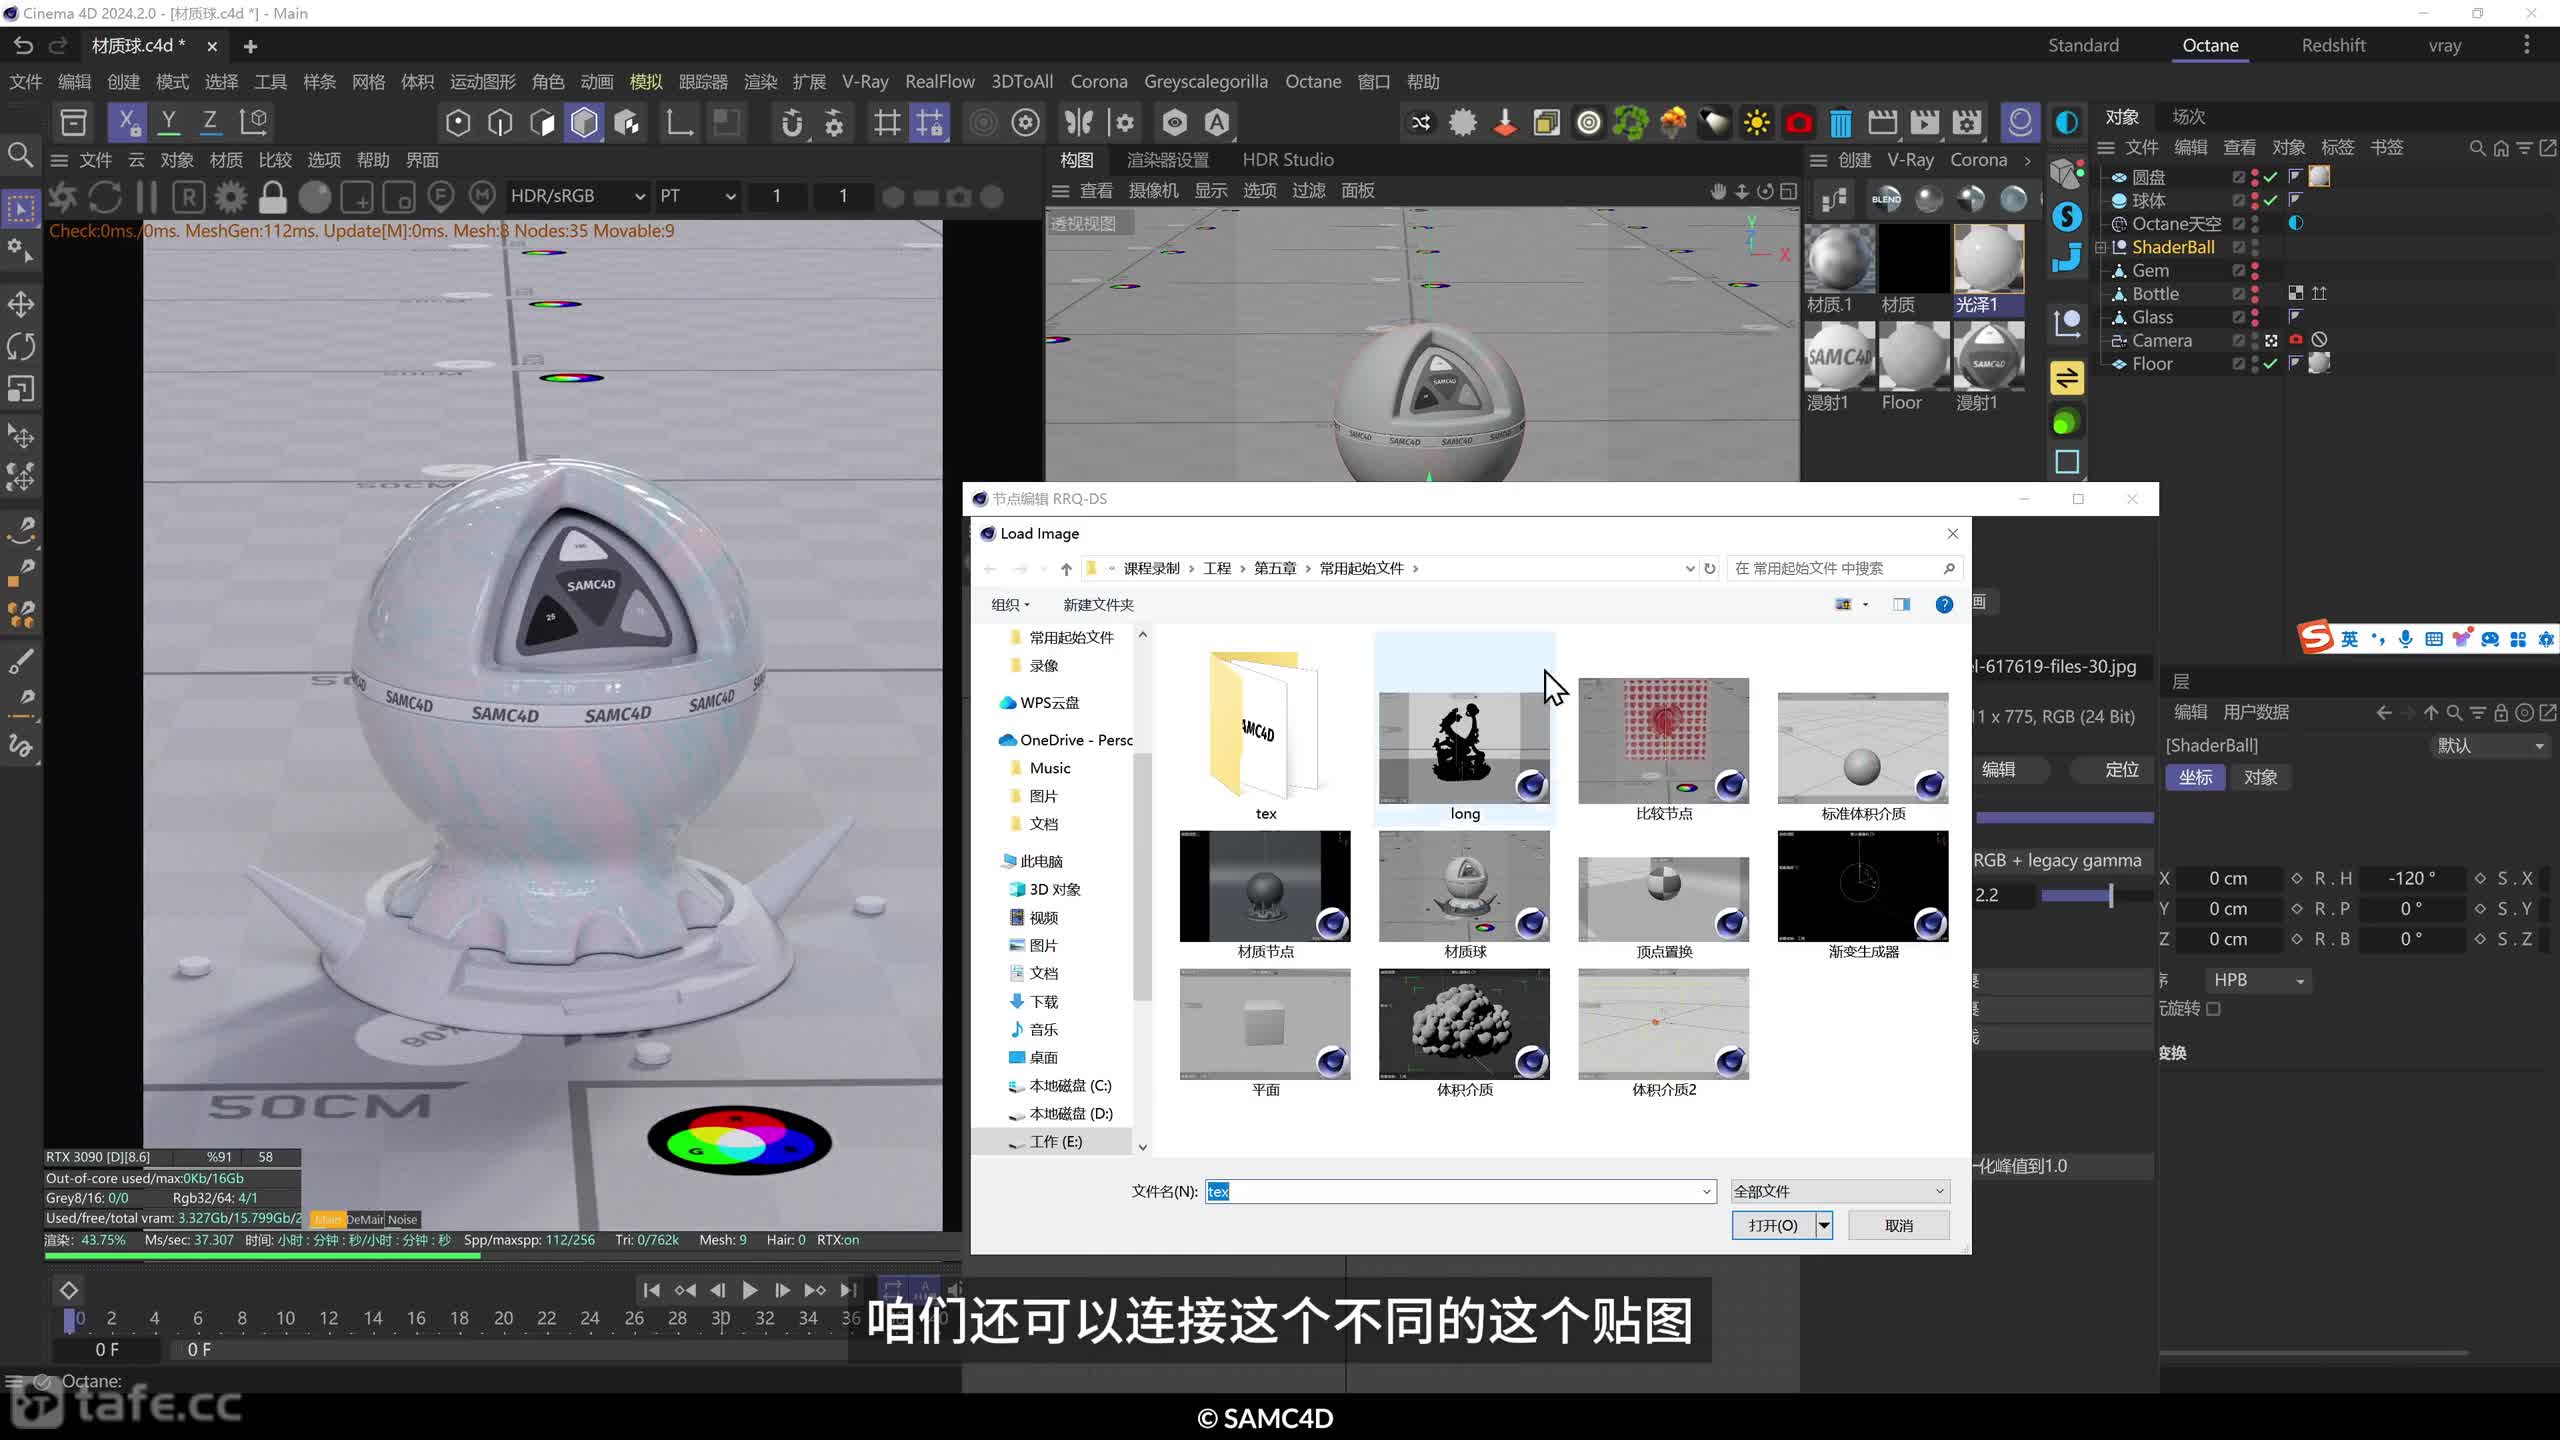Toggle layer box of Octane天空 object
The image size is (2560, 1440).
click(2239, 224)
